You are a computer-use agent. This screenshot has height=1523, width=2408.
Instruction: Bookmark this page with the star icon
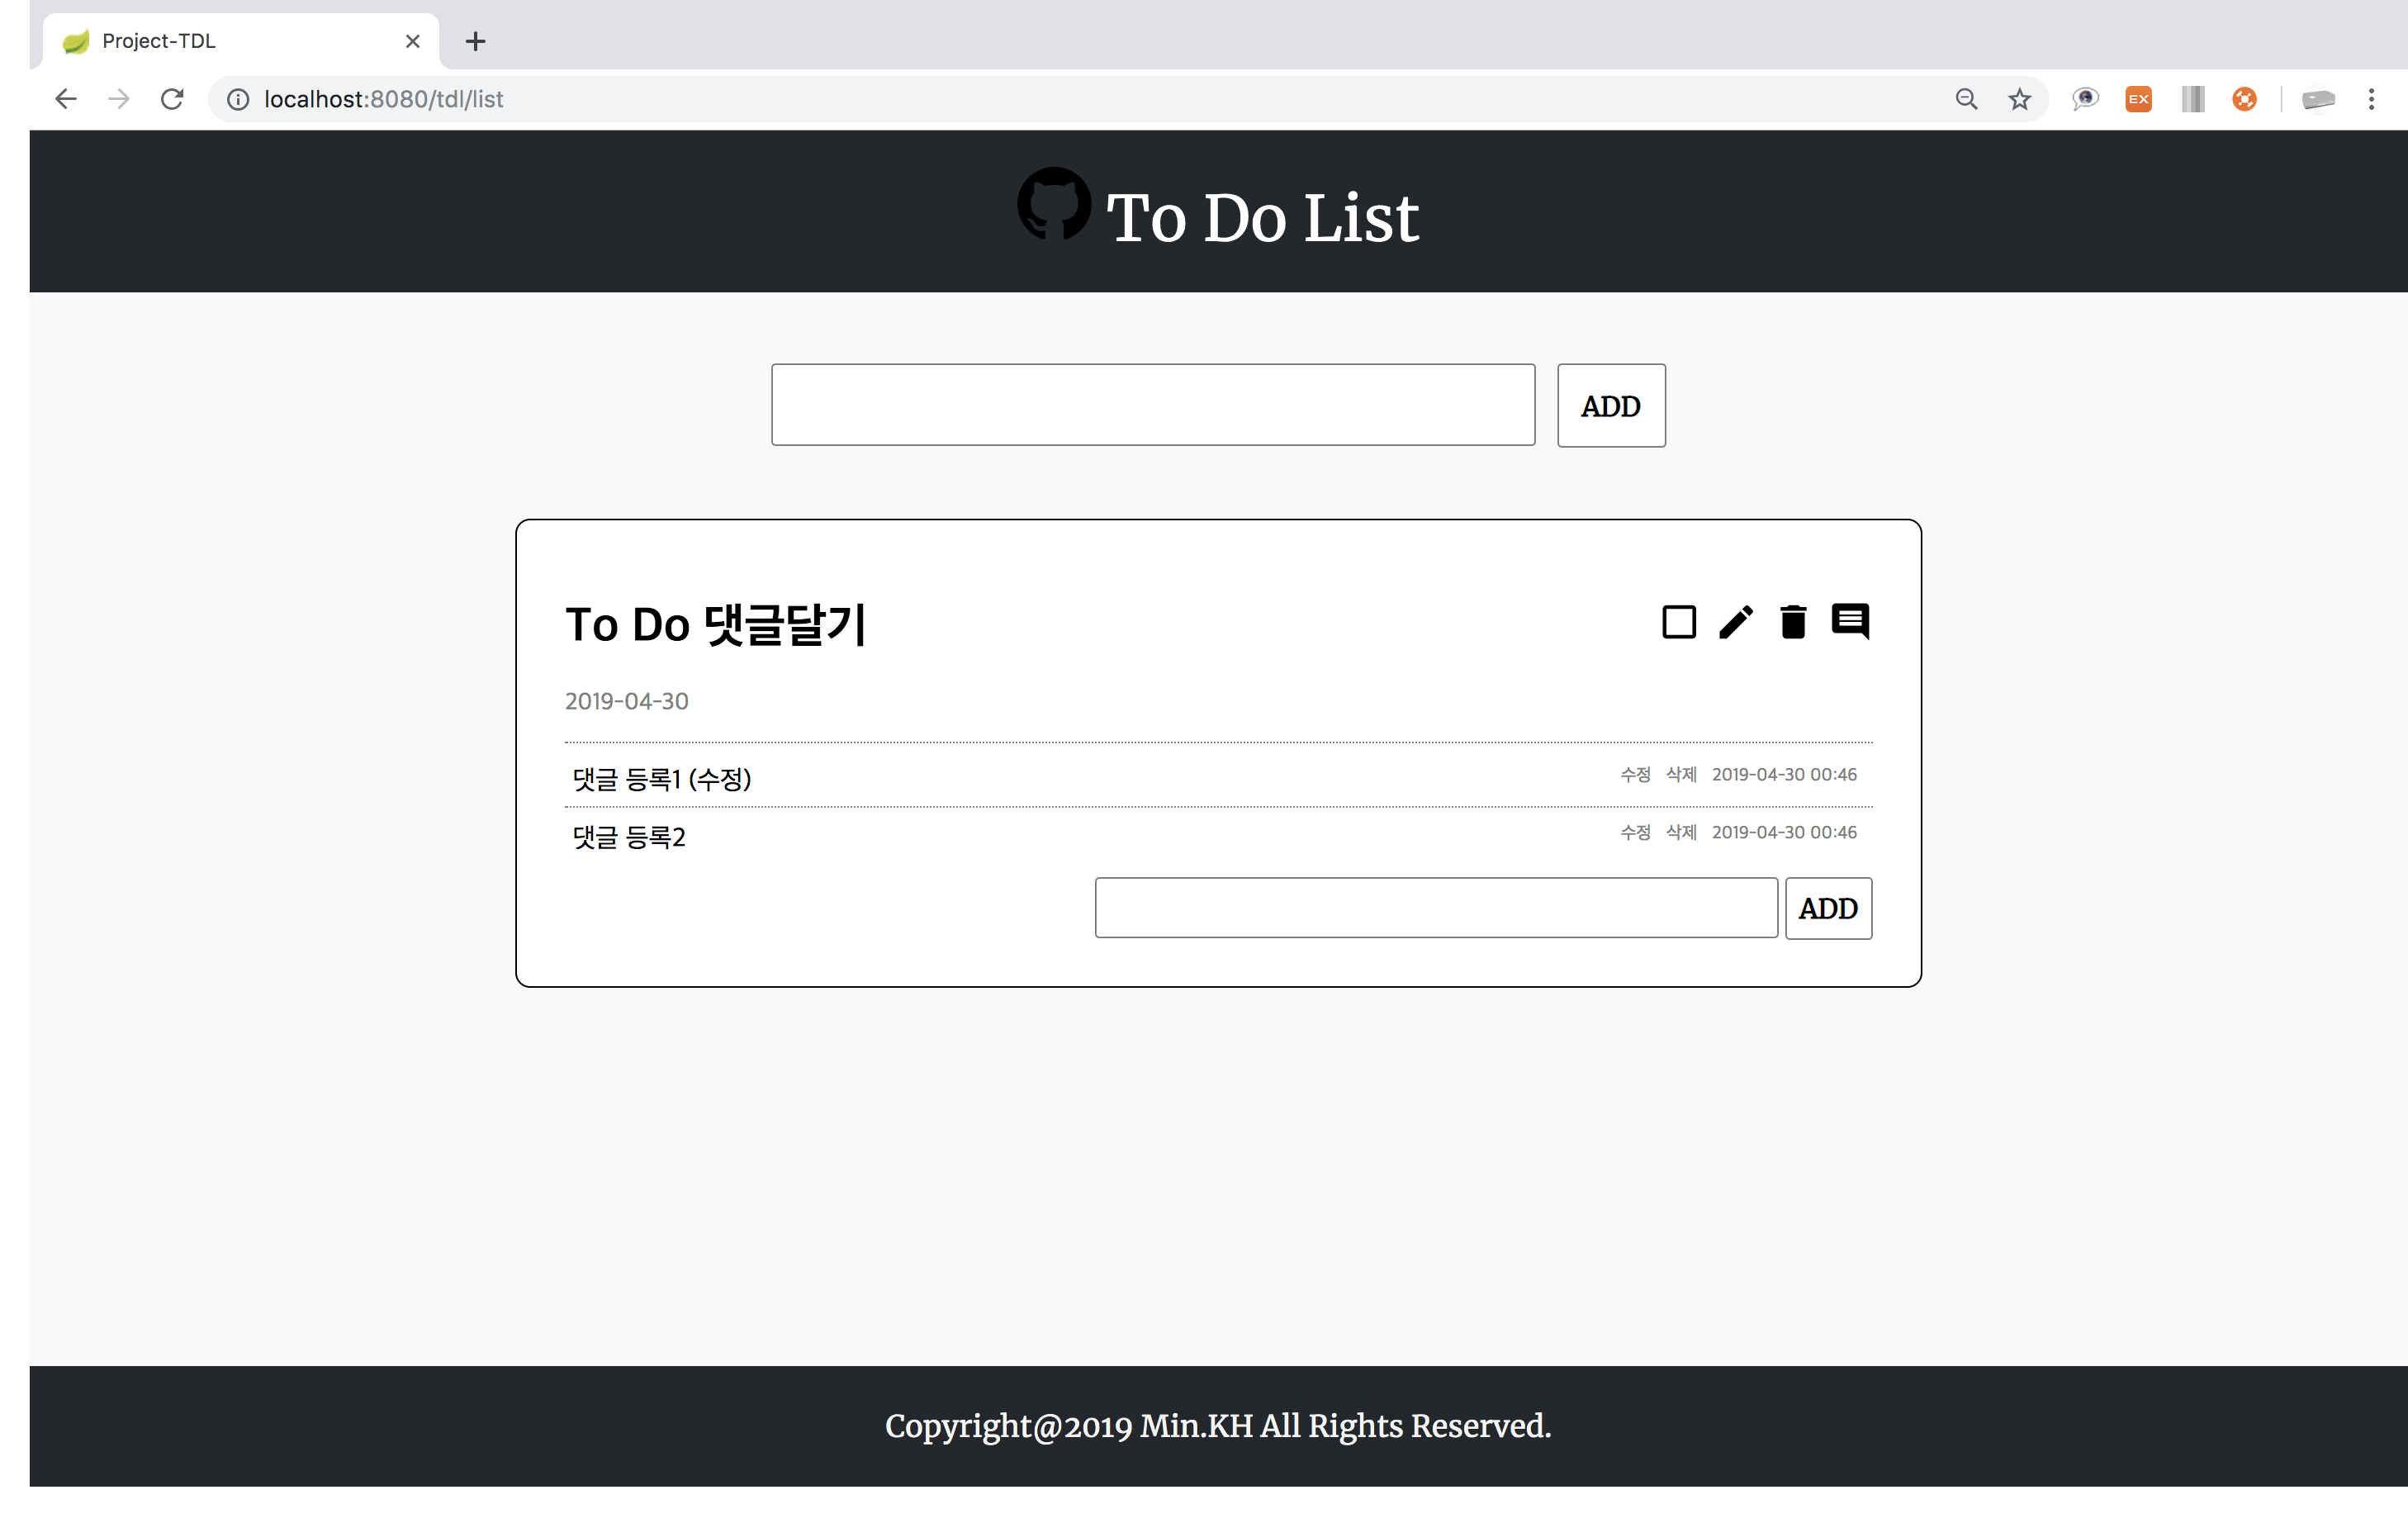pos(2019,99)
